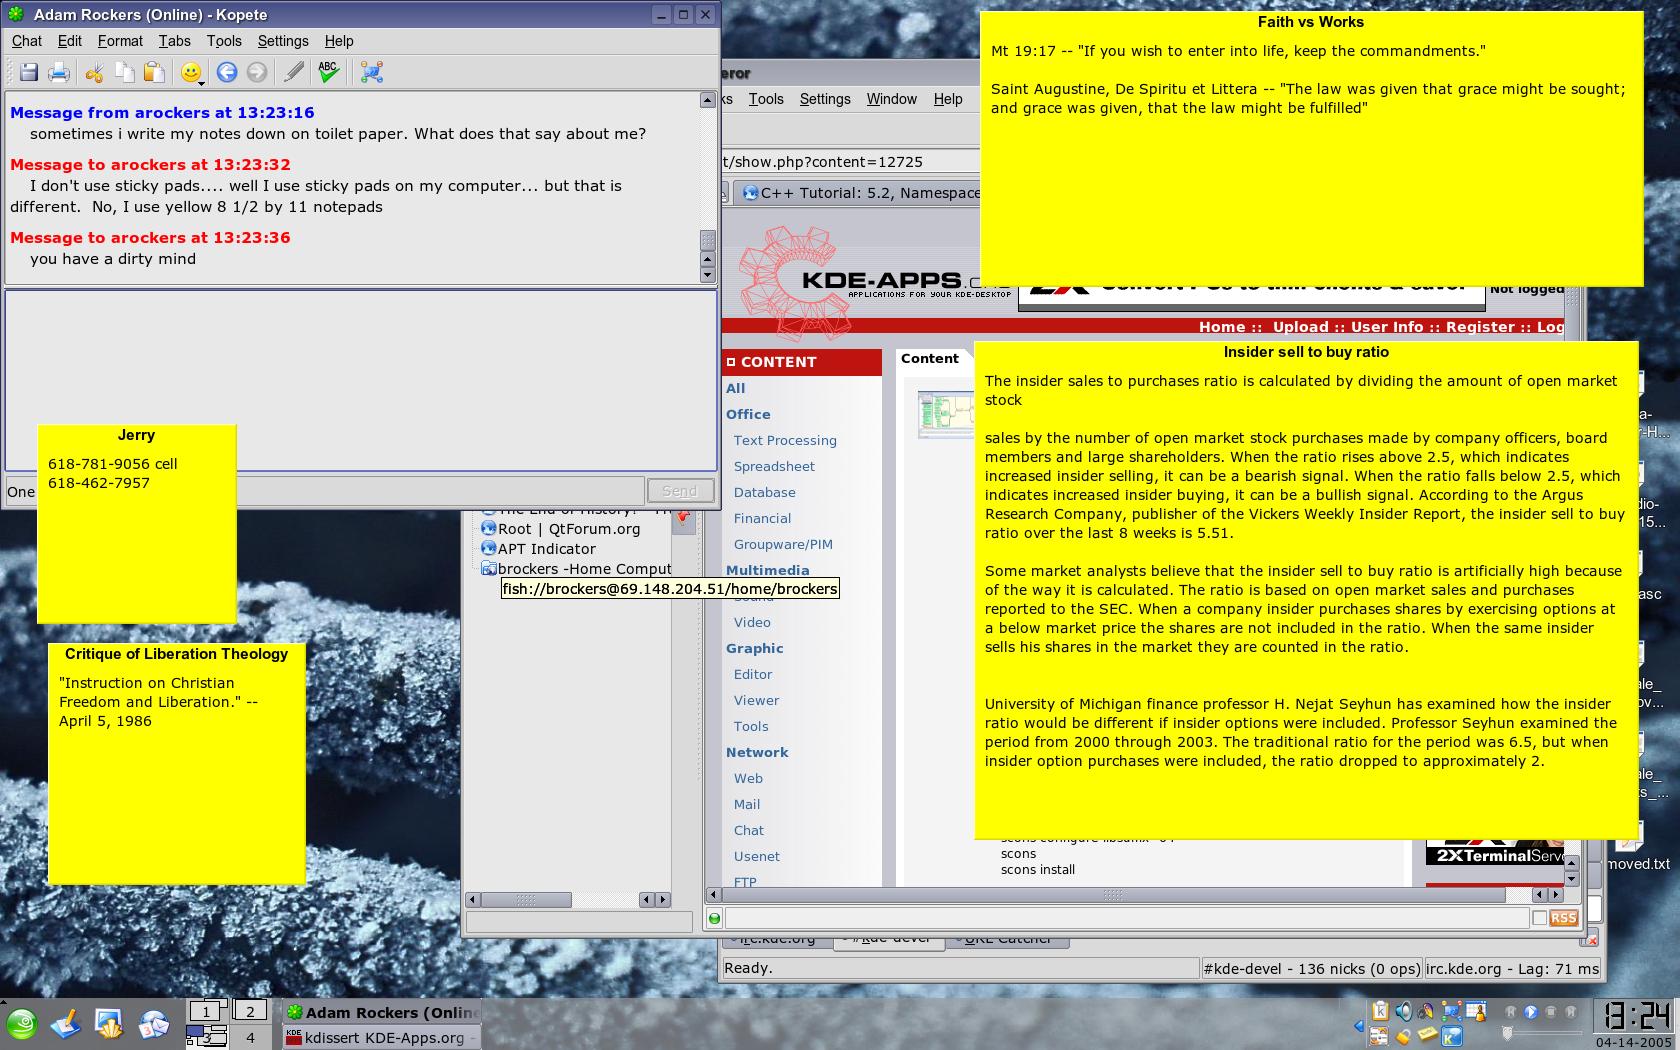Click the speaker volume tray icon
Image resolution: width=1680 pixels, height=1050 pixels.
tap(1404, 1012)
